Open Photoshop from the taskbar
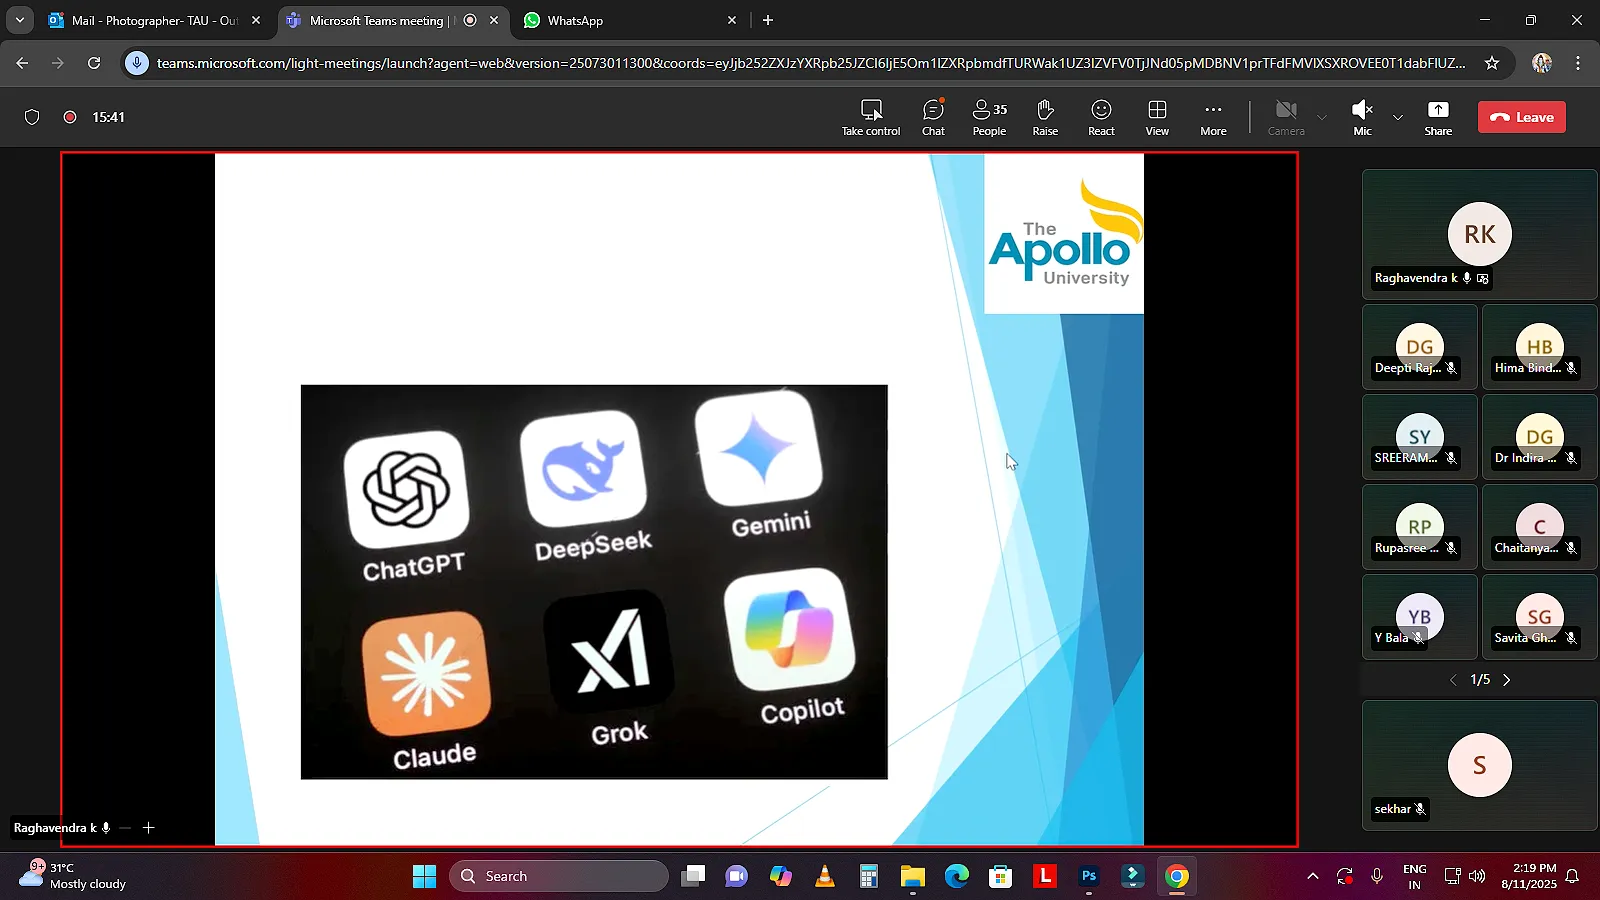1600x900 pixels. click(x=1089, y=876)
